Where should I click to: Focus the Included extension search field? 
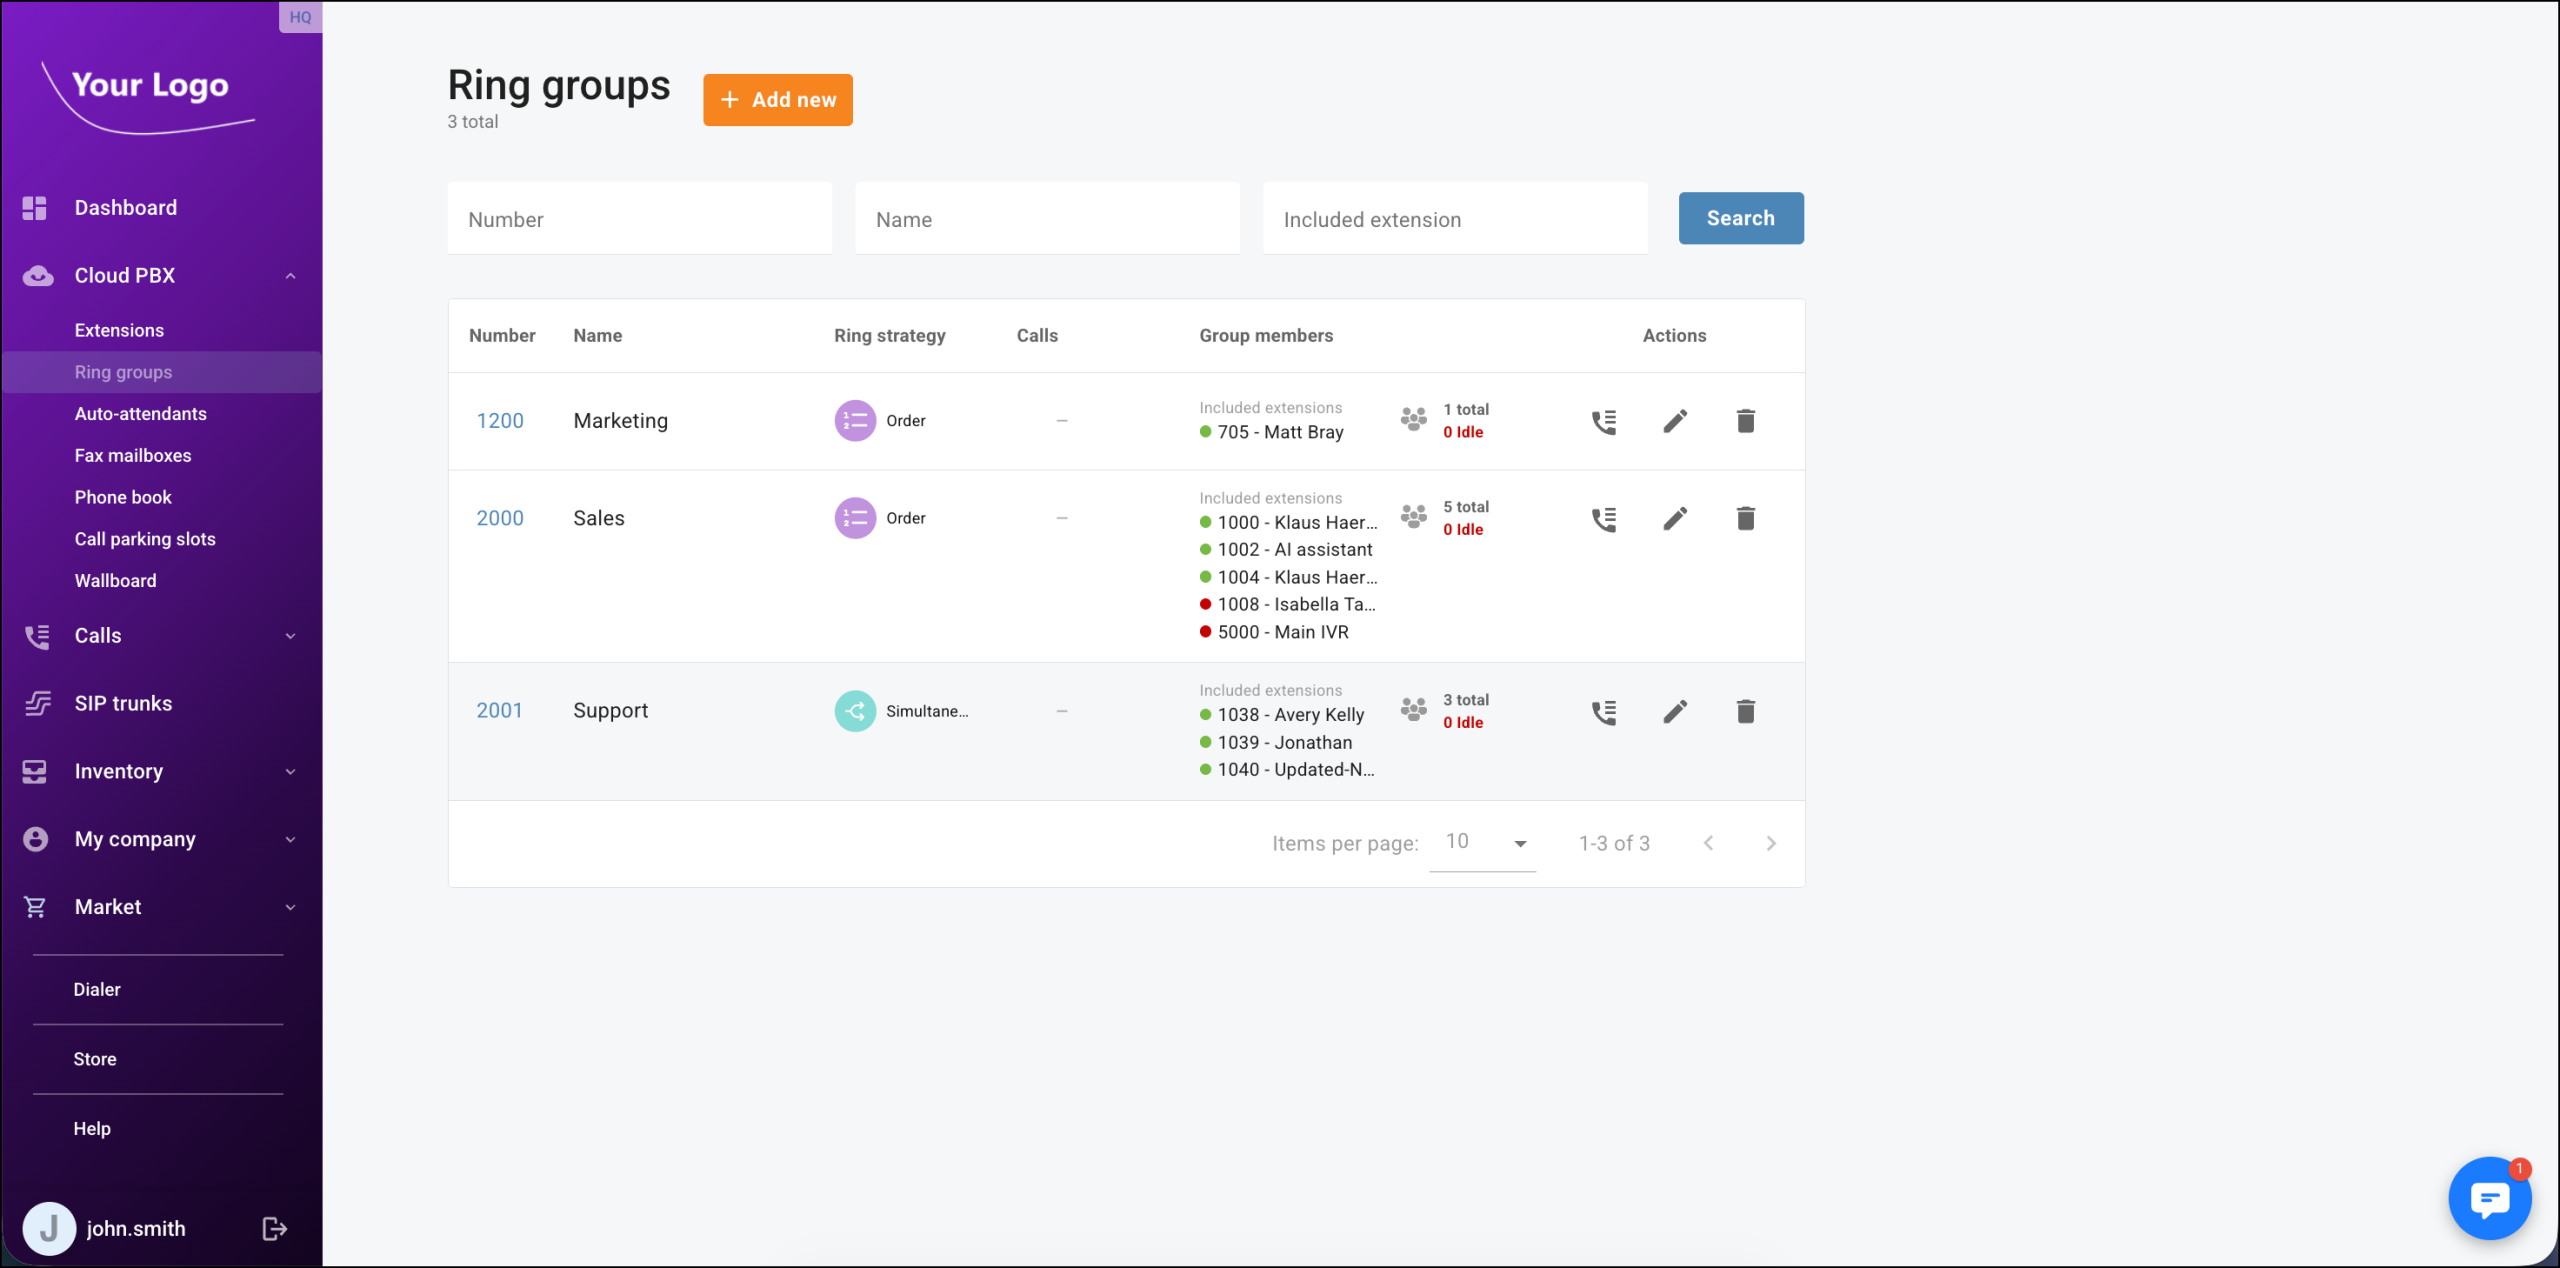pos(1454,219)
